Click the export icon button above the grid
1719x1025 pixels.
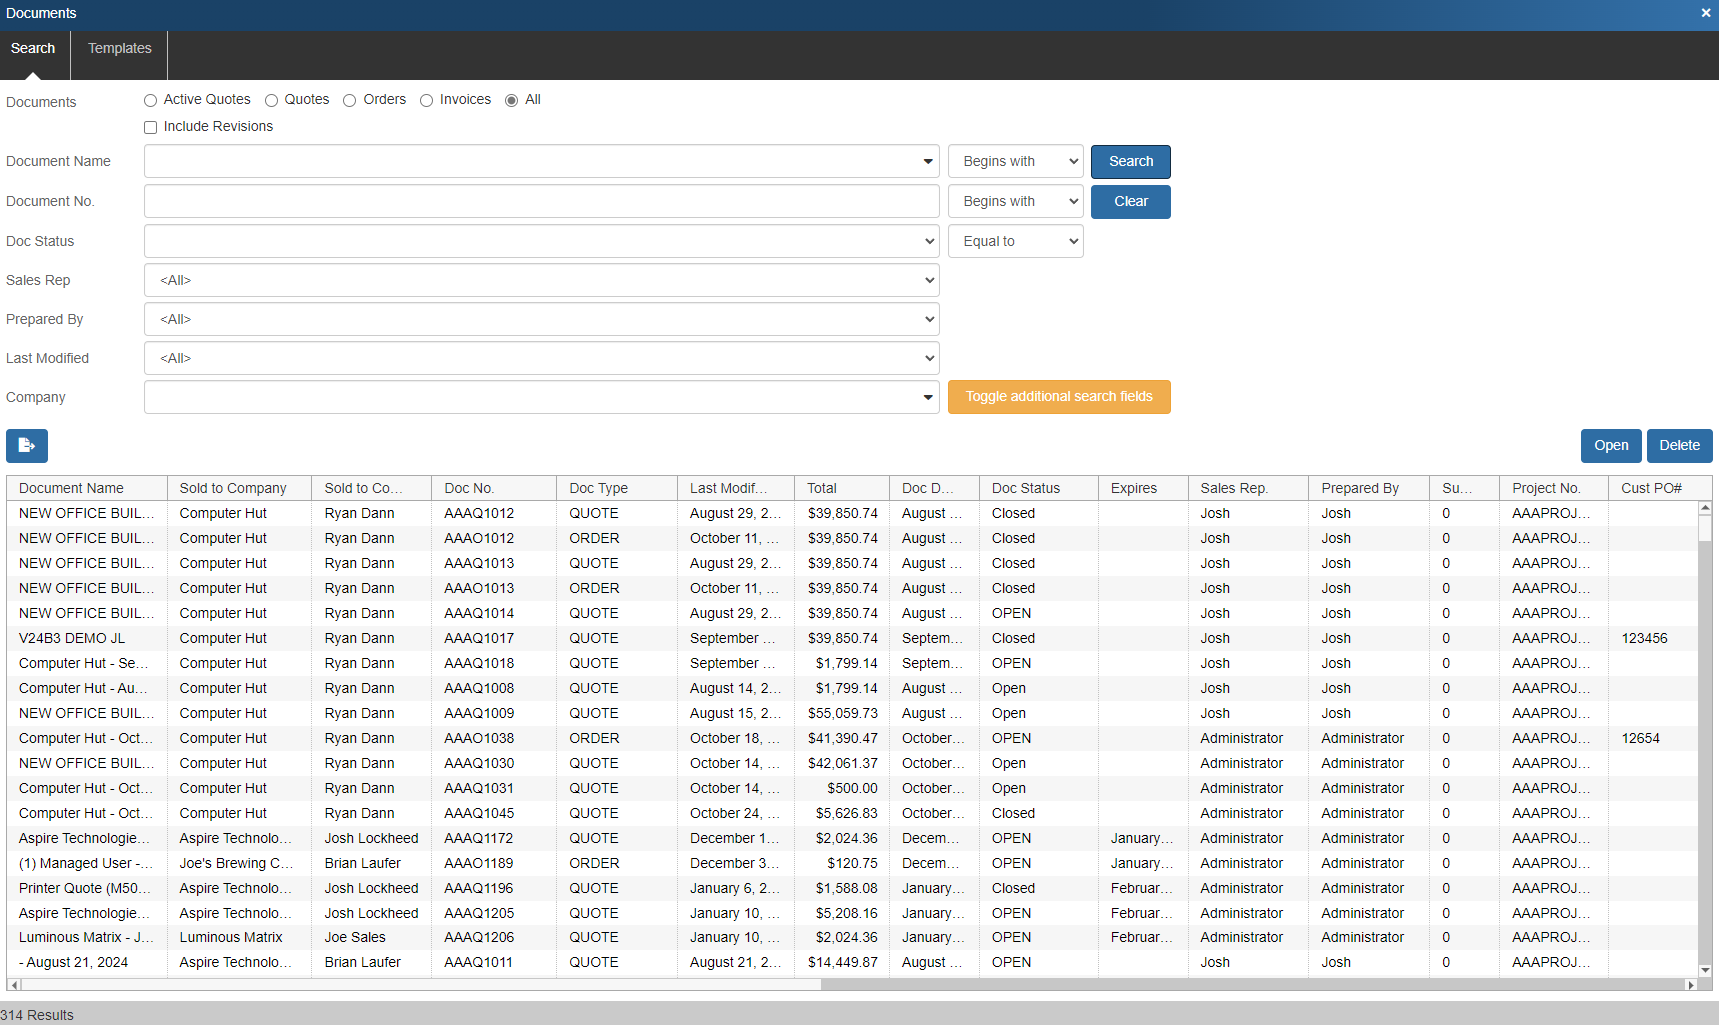[27, 446]
